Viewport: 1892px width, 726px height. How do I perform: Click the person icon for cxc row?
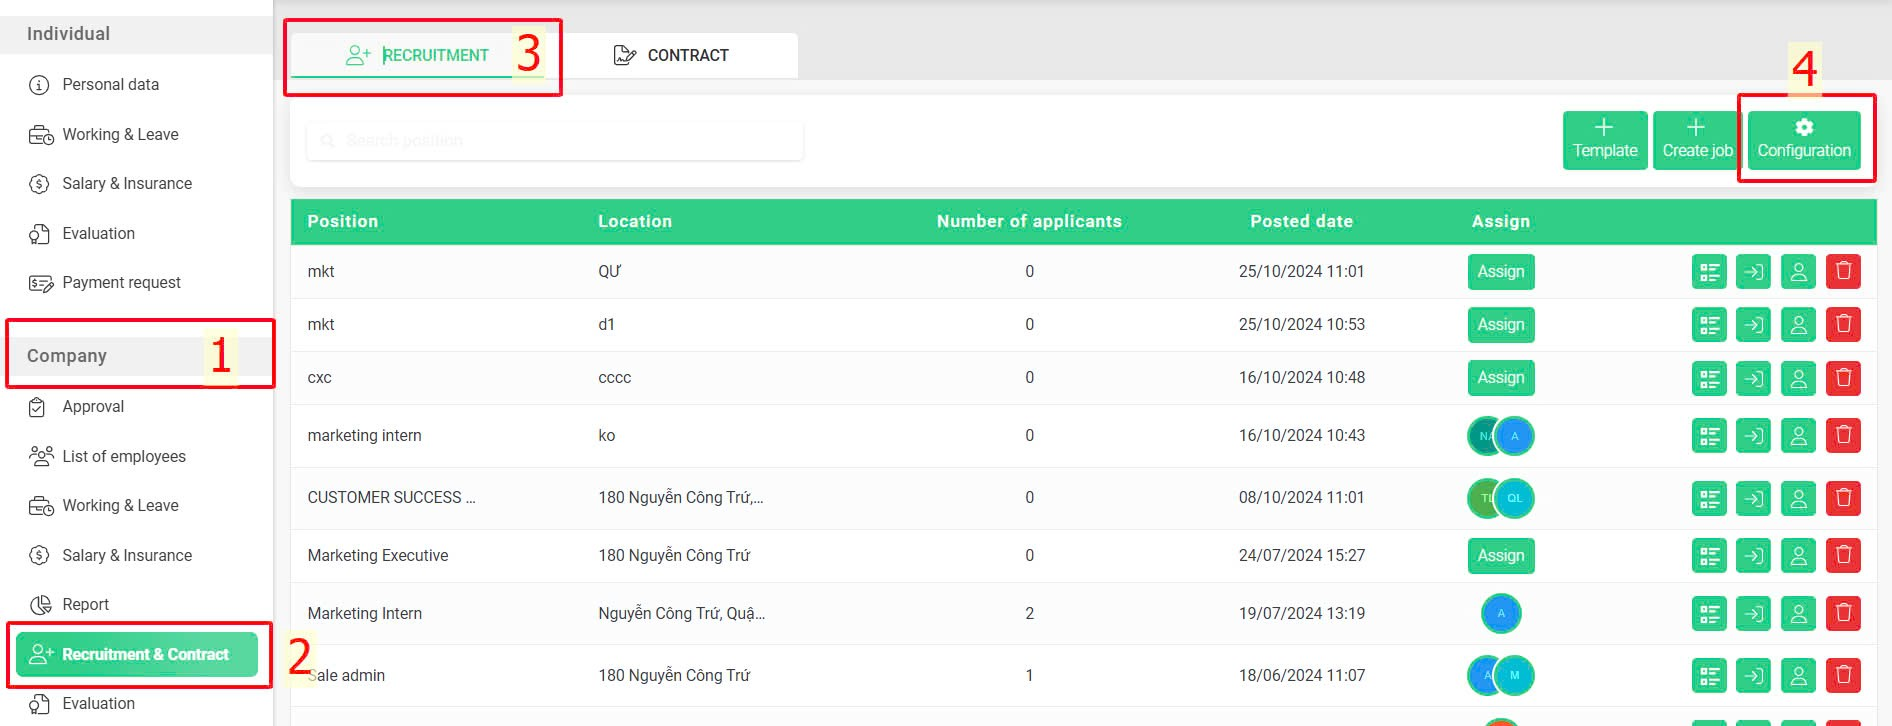pyautogui.click(x=1798, y=378)
